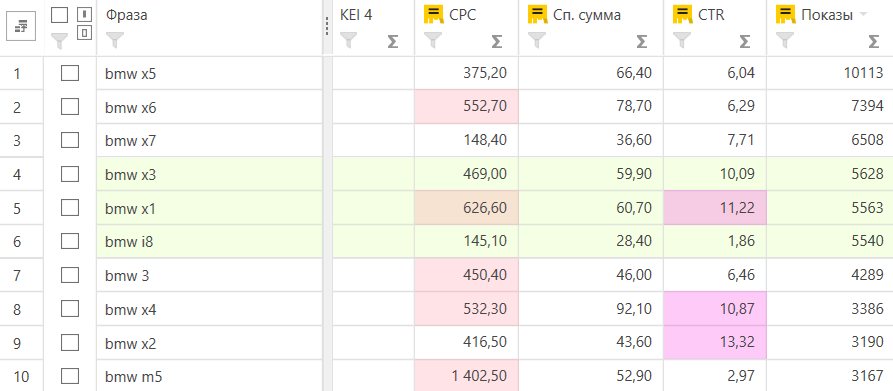Check the row for bmw m5
Viewport: 893px width, 391px height.
point(70,376)
